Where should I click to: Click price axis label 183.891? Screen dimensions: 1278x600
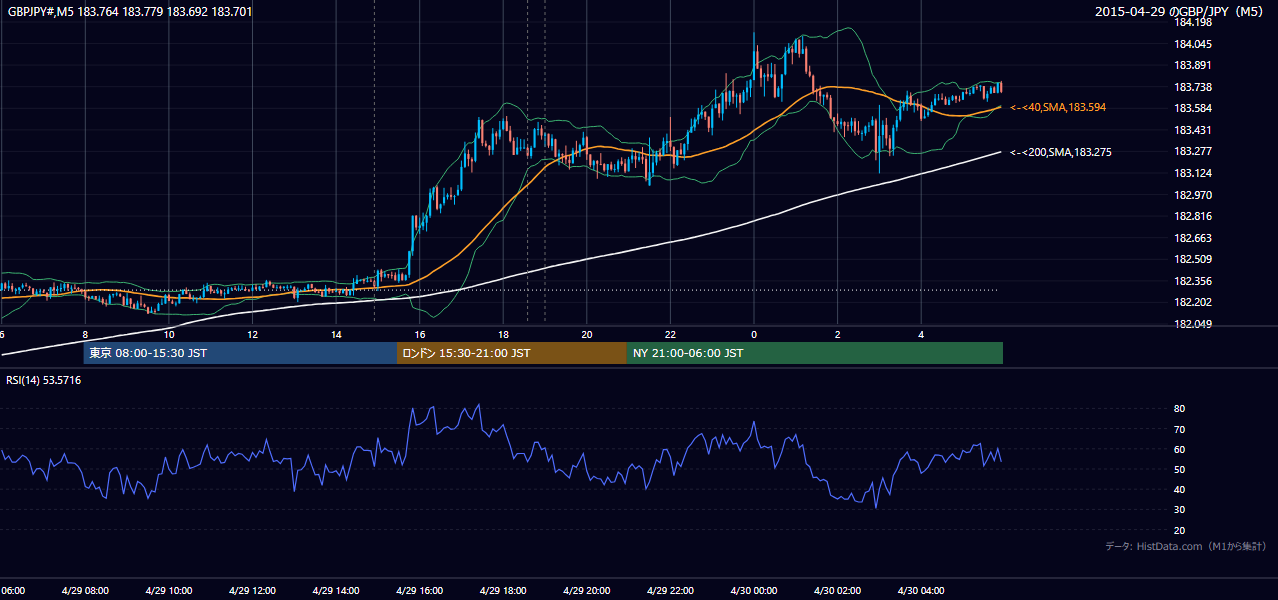[x=1193, y=65]
